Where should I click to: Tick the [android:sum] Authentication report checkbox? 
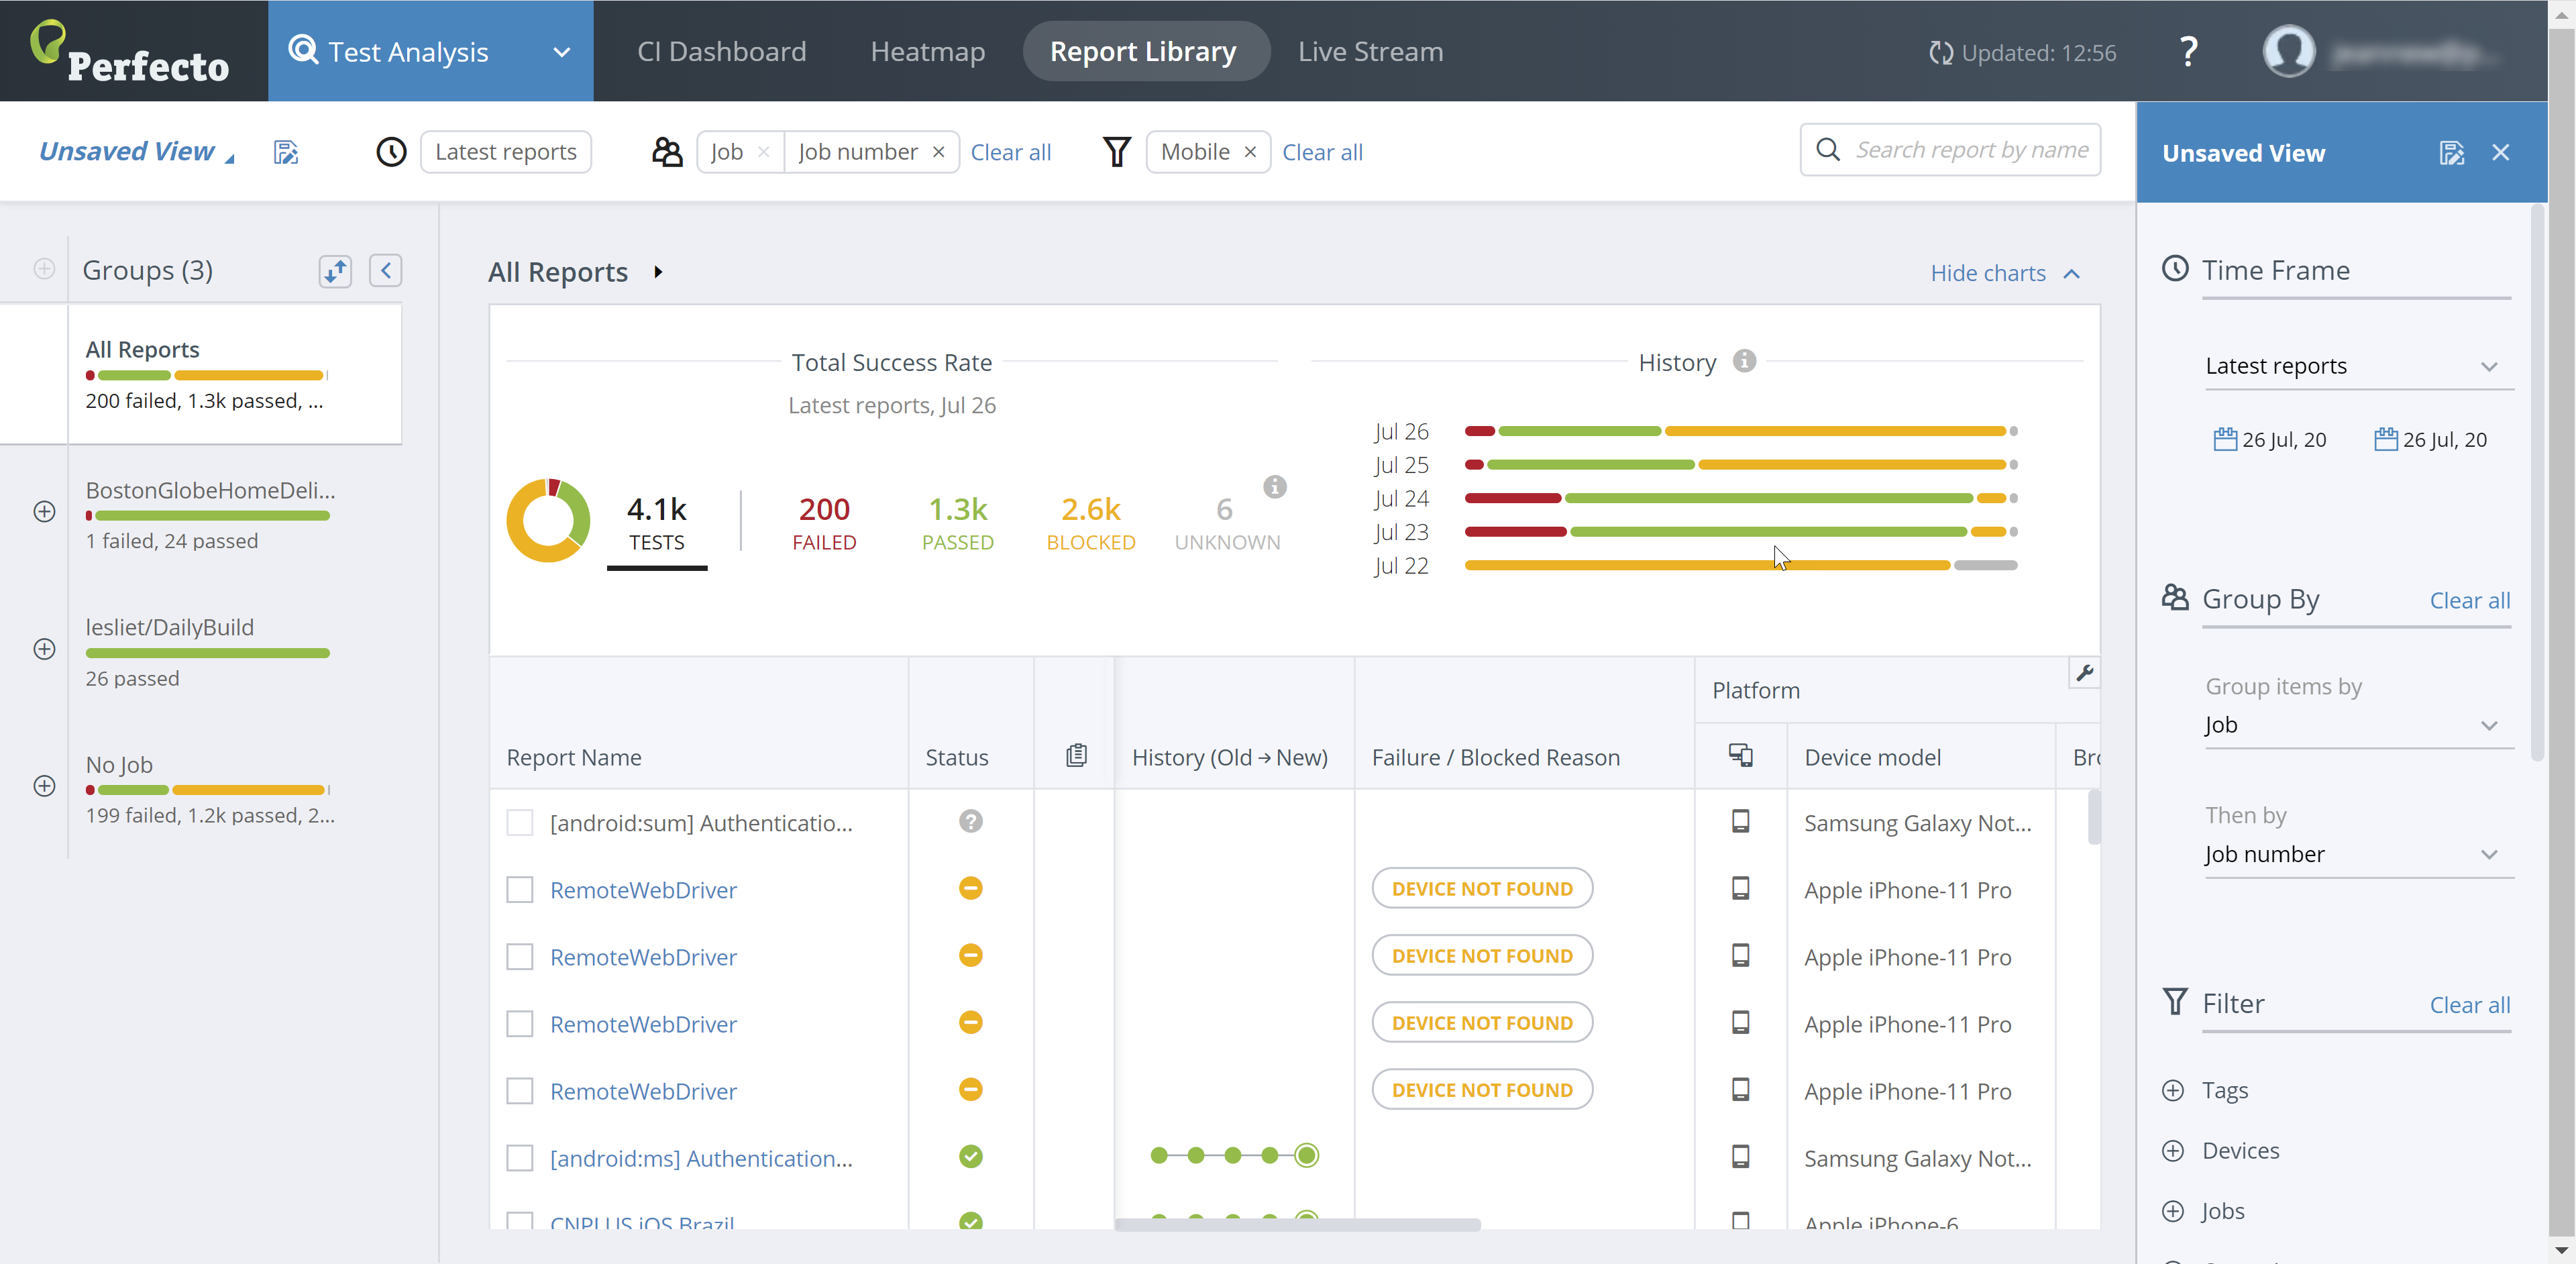tap(520, 822)
